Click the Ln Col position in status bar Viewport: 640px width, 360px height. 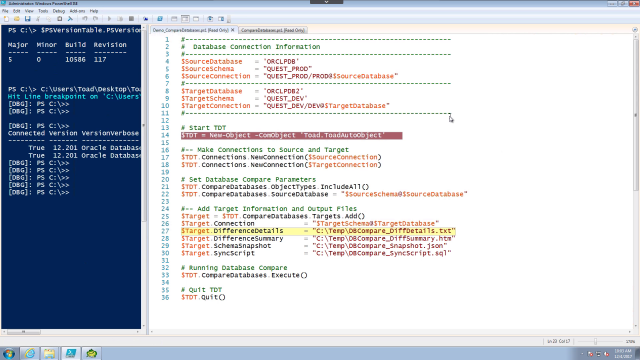(558, 341)
